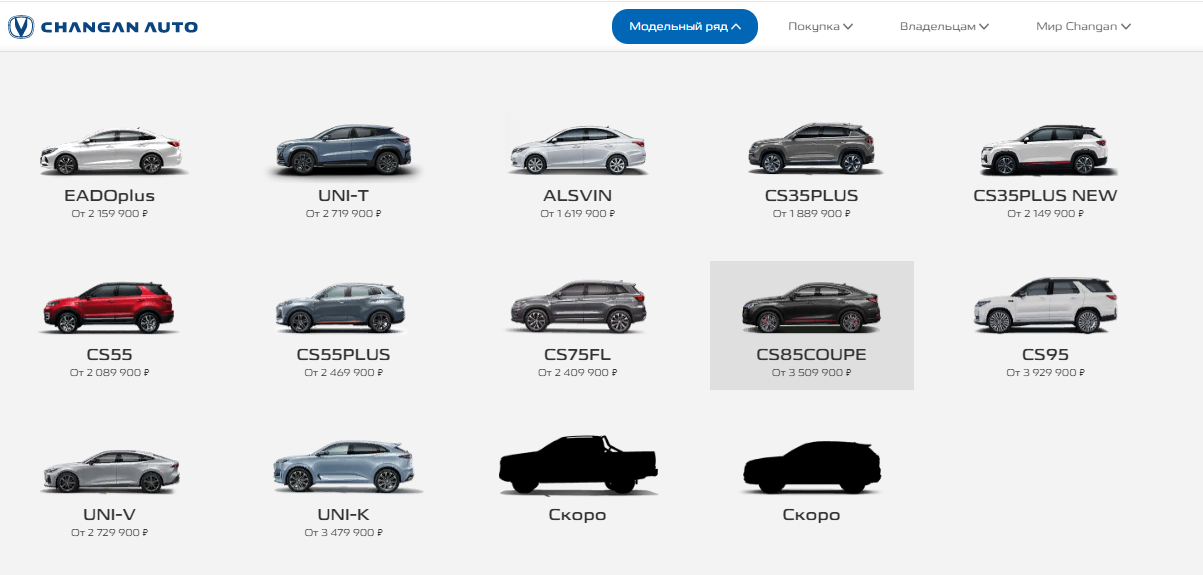
Task: Click the UNI-K model name
Action: point(344,515)
